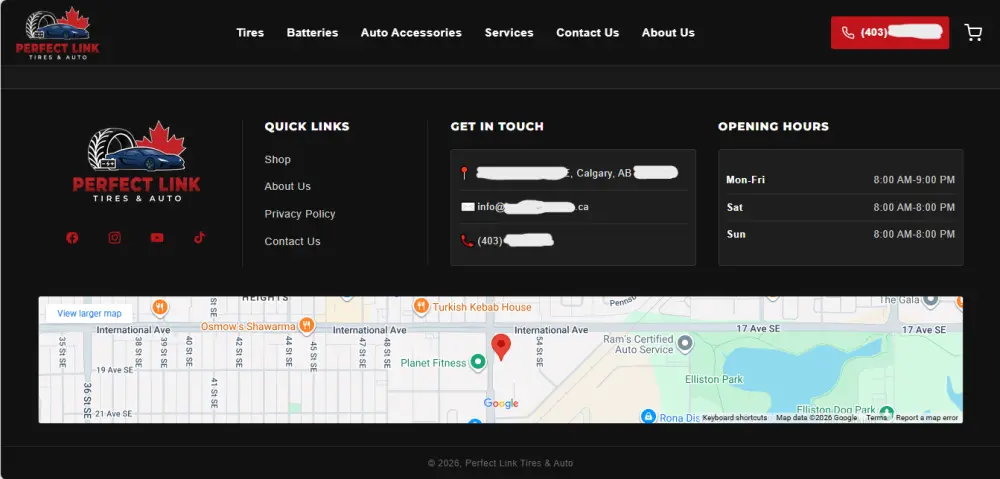Open the TikTok social icon
The width and height of the screenshot is (1000, 479).
(x=200, y=238)
